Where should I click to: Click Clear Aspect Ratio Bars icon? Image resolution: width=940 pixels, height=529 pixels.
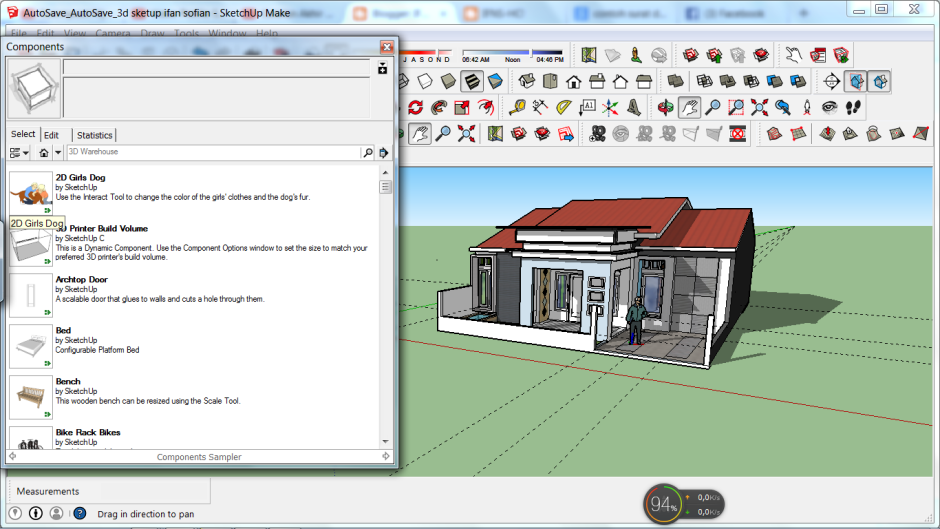(738, 134)
